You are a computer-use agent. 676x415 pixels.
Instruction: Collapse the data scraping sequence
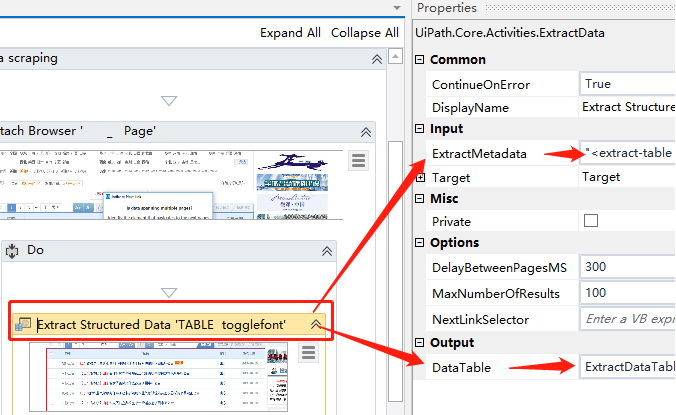(x=377, y=59)
